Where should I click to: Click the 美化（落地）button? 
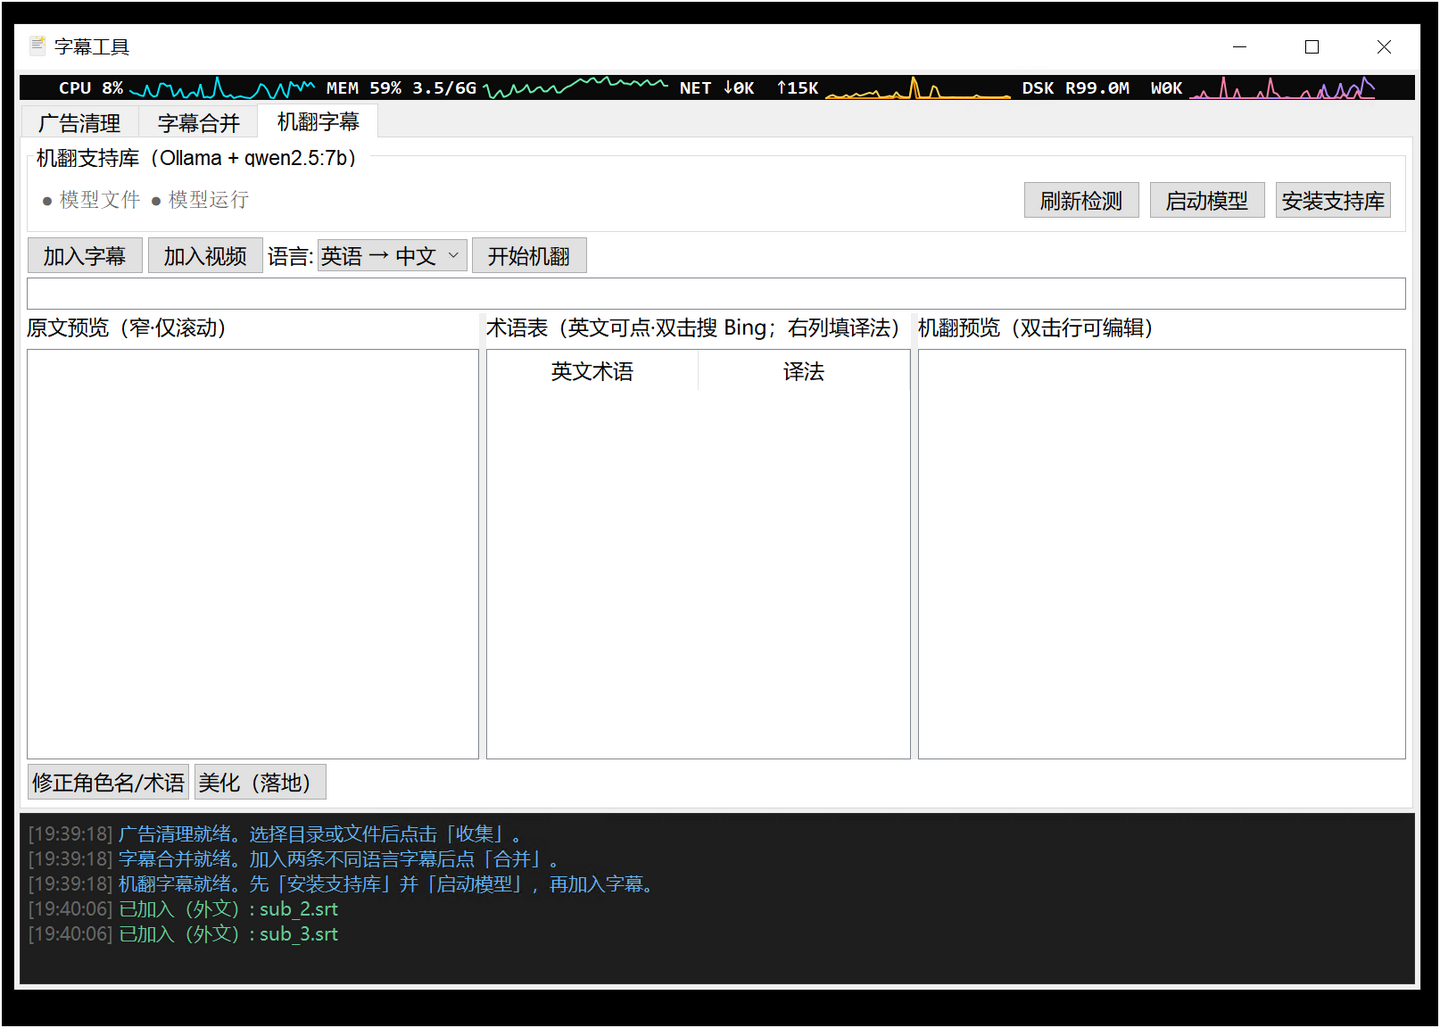click(260, 782)
